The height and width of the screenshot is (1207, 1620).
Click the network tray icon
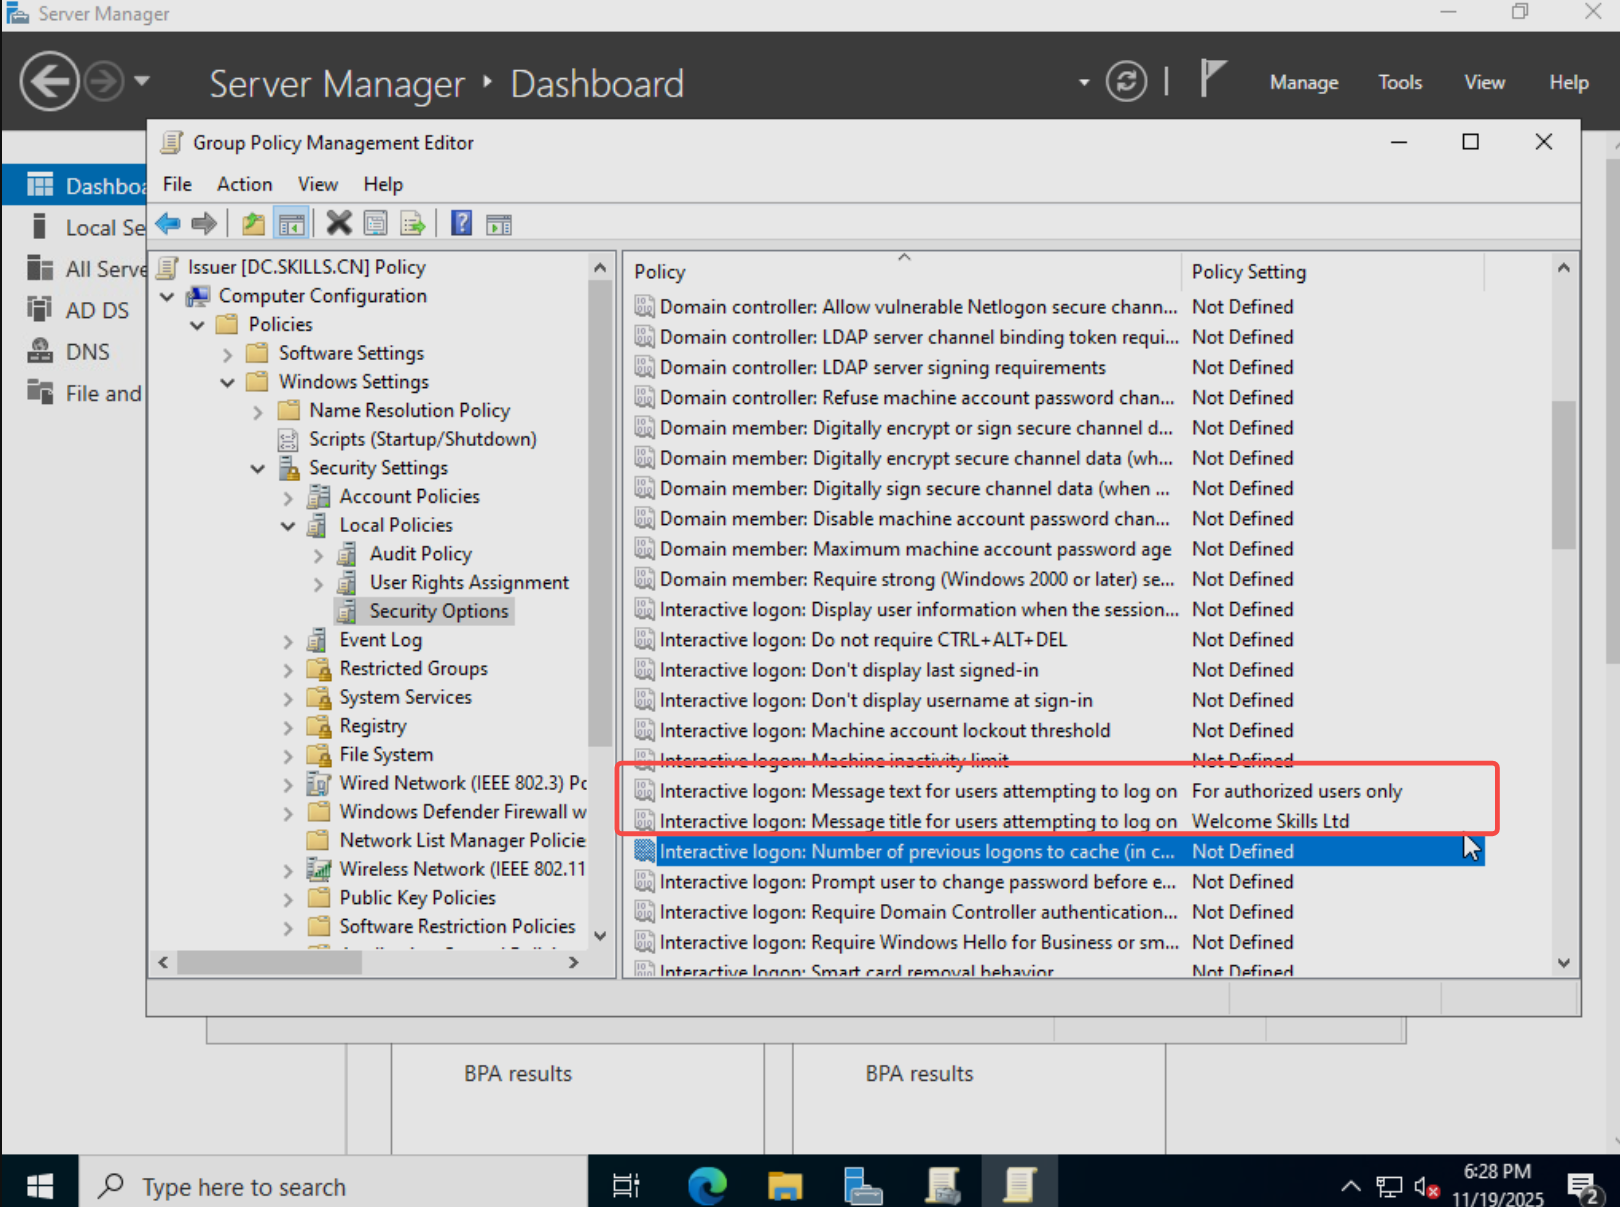(x=1389, y=1187)
